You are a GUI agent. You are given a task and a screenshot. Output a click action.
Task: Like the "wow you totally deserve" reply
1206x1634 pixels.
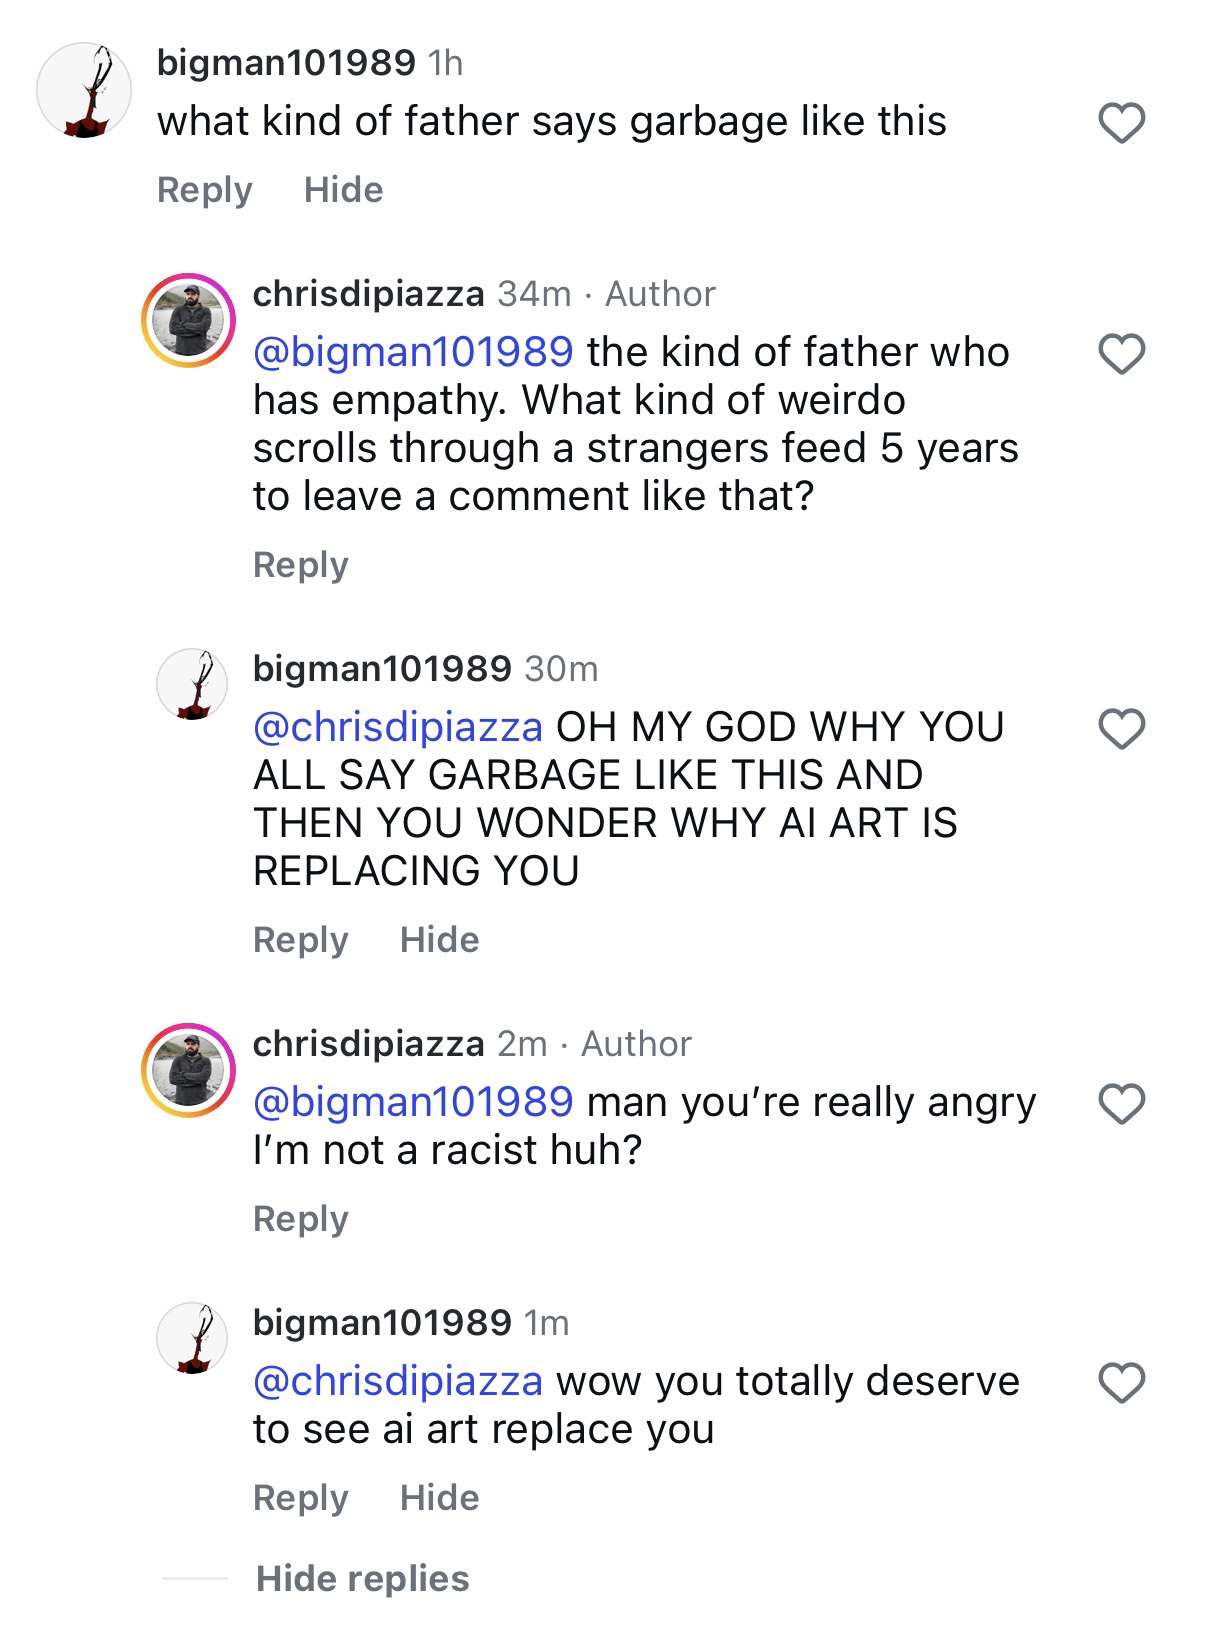(1121, 1383)
